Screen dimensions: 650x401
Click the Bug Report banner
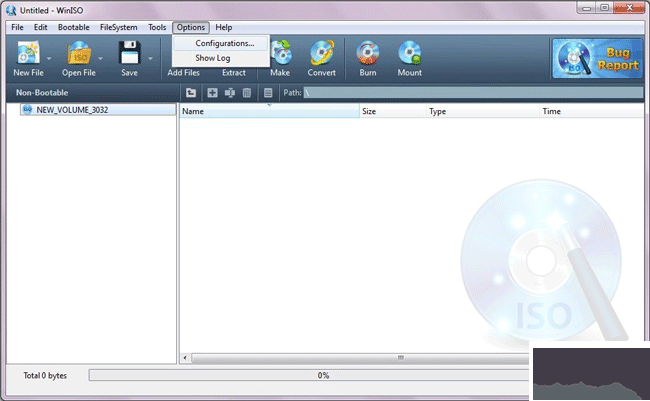[597, 58]
